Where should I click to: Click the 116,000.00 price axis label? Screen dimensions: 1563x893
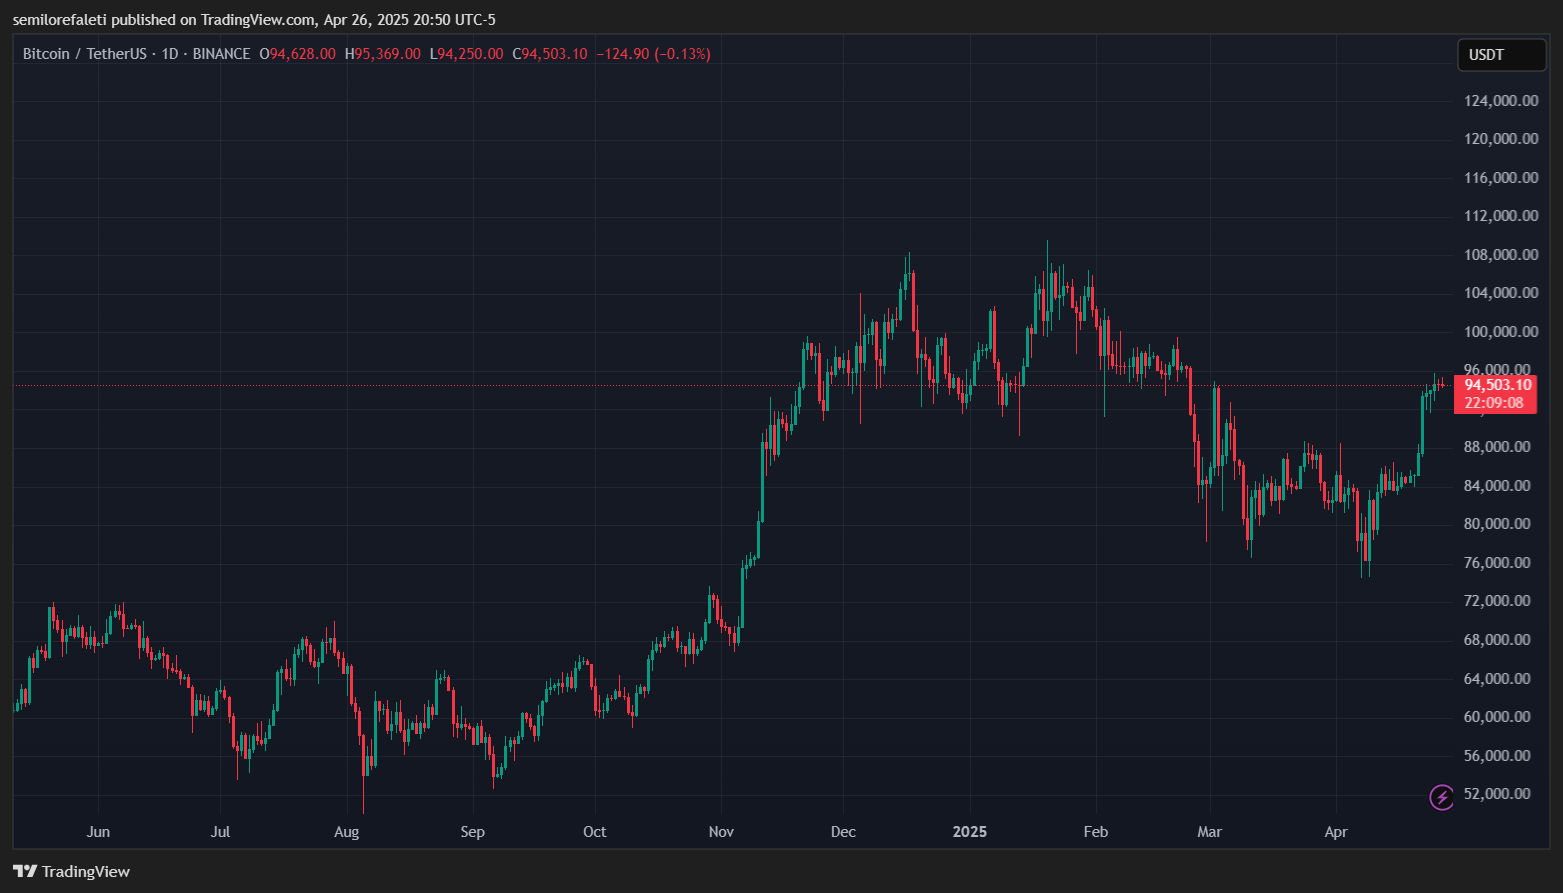coord(1501,178)
